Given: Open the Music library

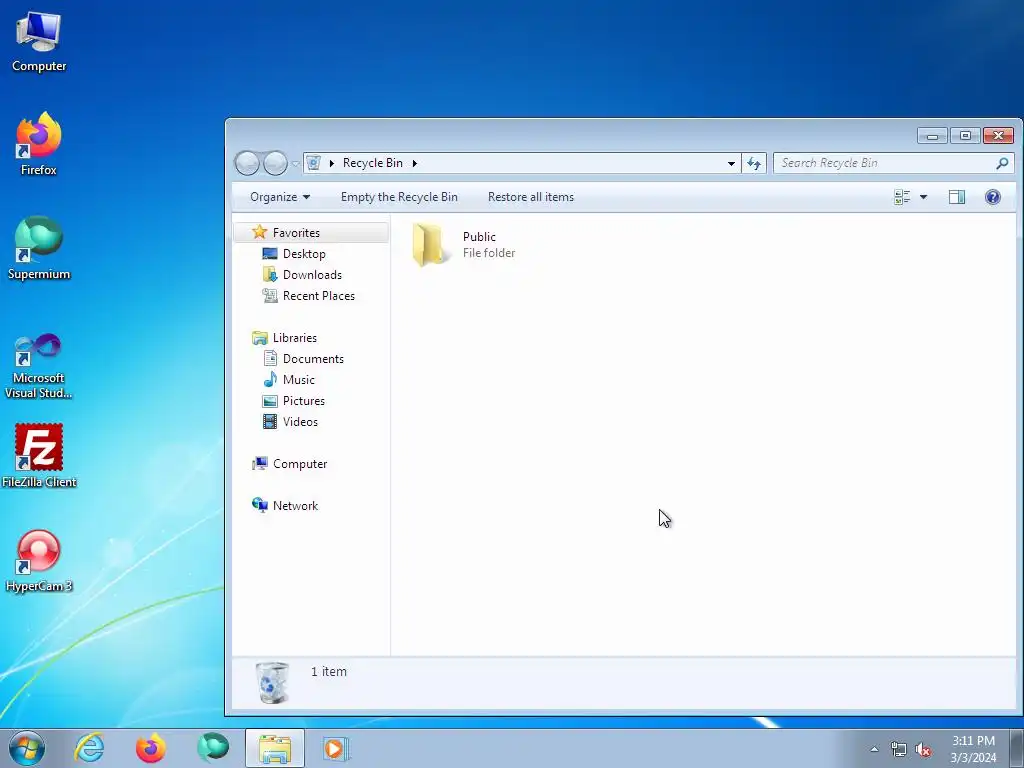Looking at the screenshot, I should [298, 379].
